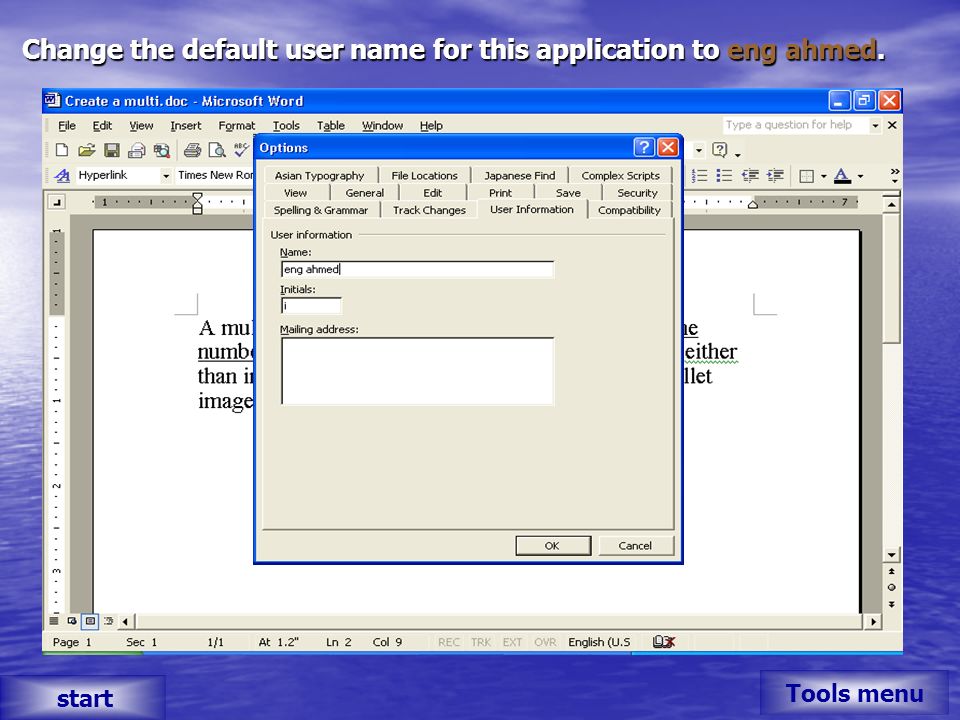Click Cancel in the Options dialog

pos(636,546)
